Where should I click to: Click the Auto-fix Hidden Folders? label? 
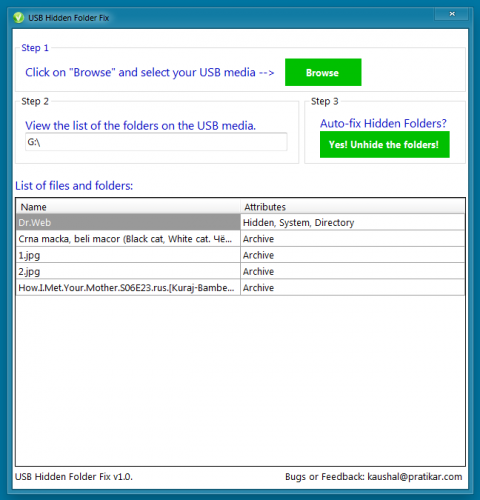click(383, 123)
